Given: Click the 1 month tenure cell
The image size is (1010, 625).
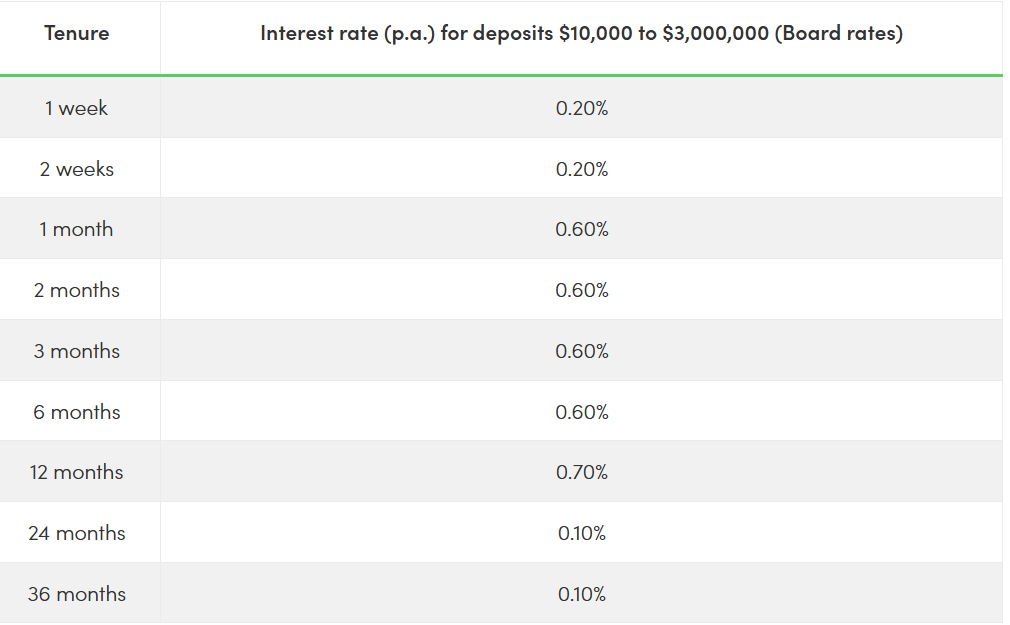Looking at the screenshot, I should tap(77, 229).
